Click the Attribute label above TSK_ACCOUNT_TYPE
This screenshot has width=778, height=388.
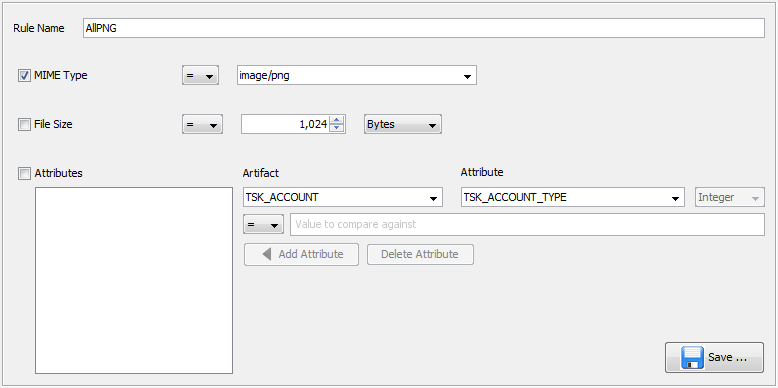[x=482, y=172]
